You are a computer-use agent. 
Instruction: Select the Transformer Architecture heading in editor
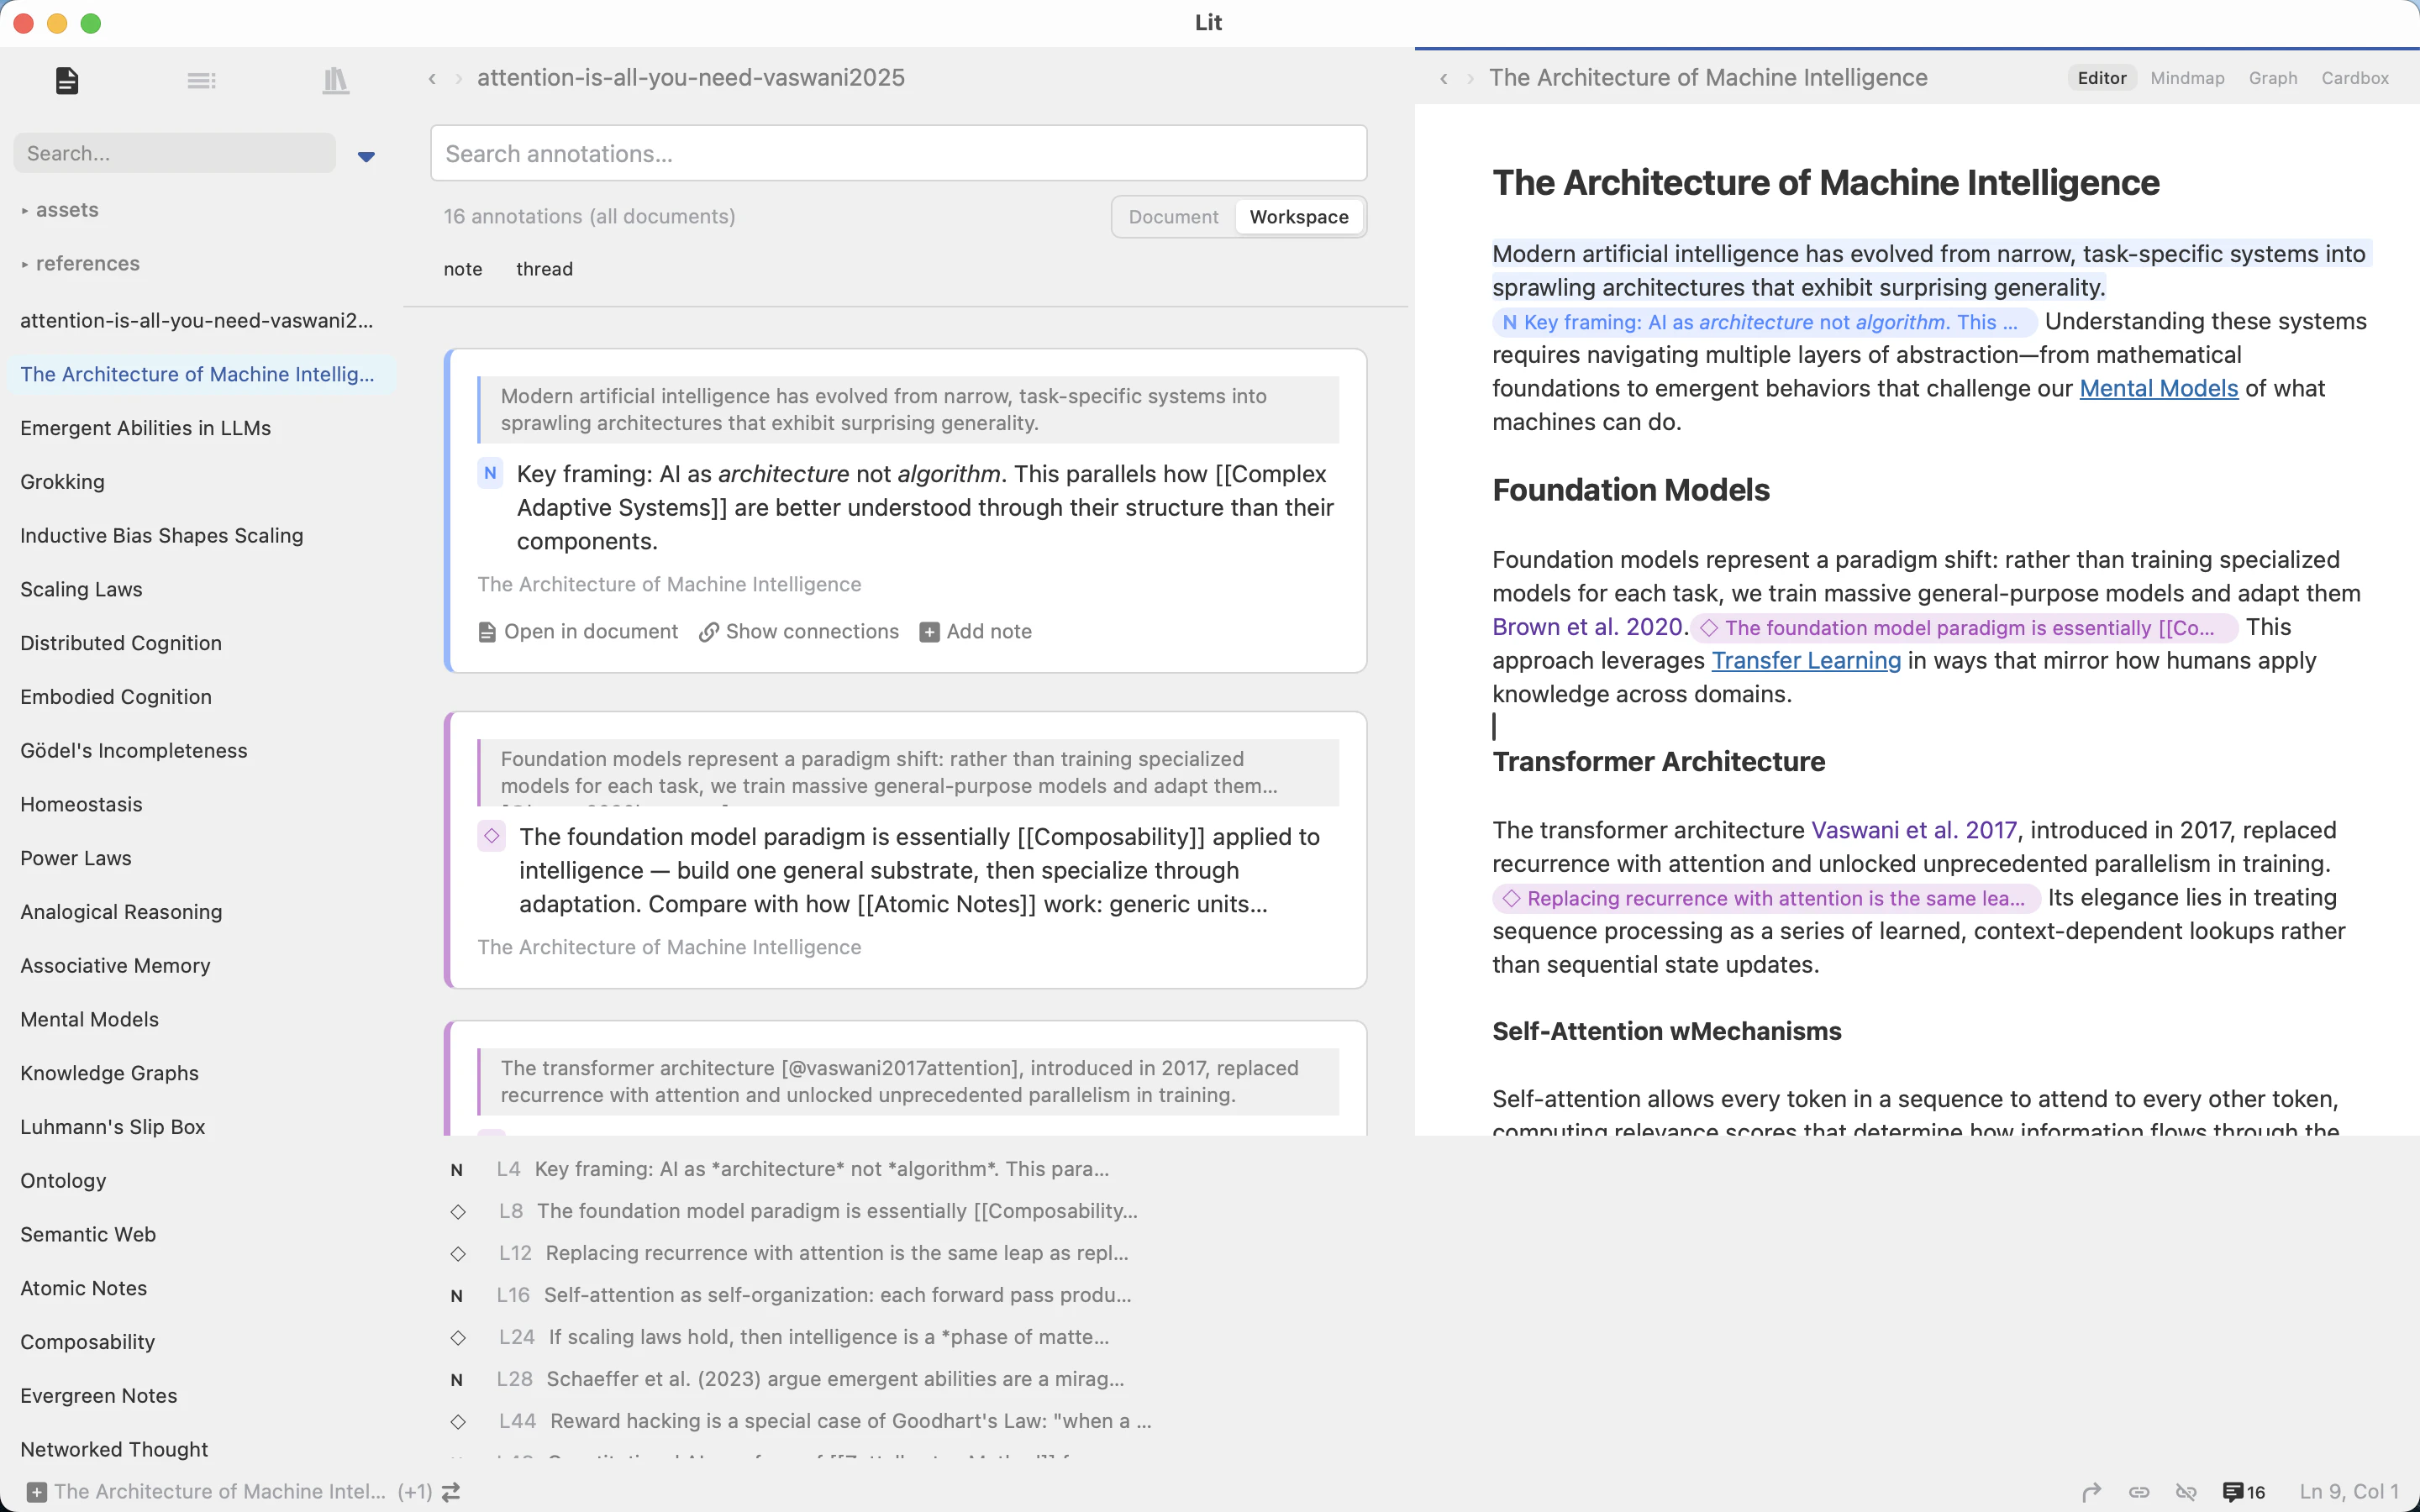click(1658, 762)
